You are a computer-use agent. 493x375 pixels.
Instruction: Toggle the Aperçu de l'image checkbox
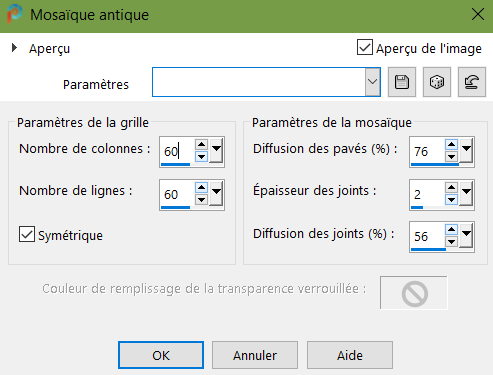click(365, 47)
